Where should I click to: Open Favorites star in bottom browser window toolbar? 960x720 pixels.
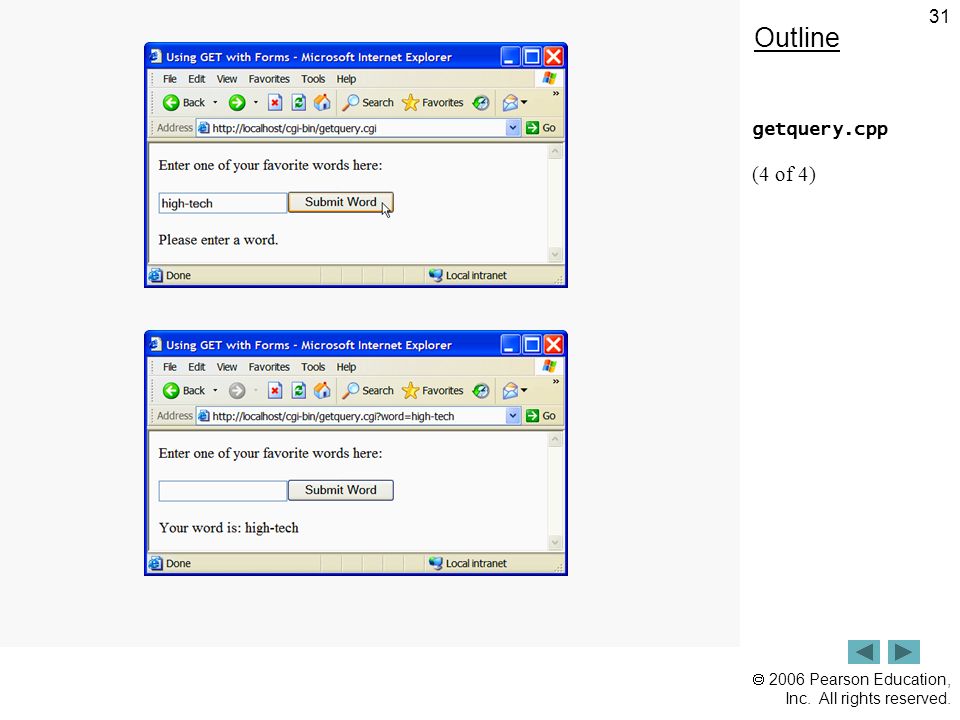coord(432,391)
